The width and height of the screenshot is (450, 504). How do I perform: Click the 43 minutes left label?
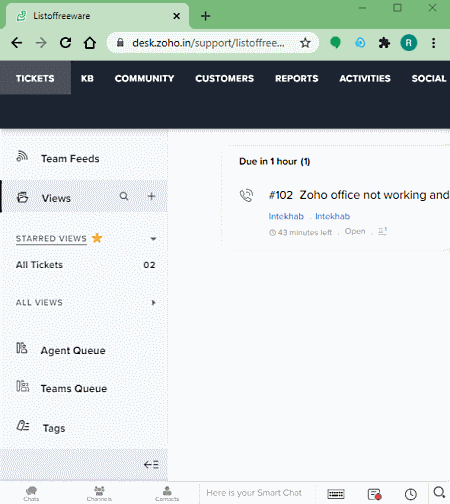point(305,232)
